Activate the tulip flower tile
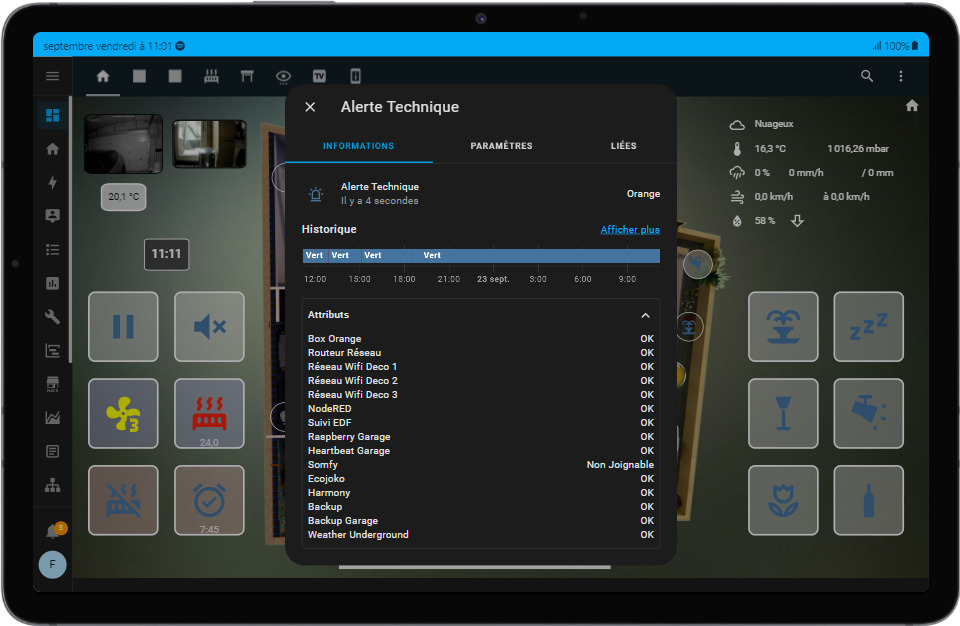 click(x=783, y=500)
